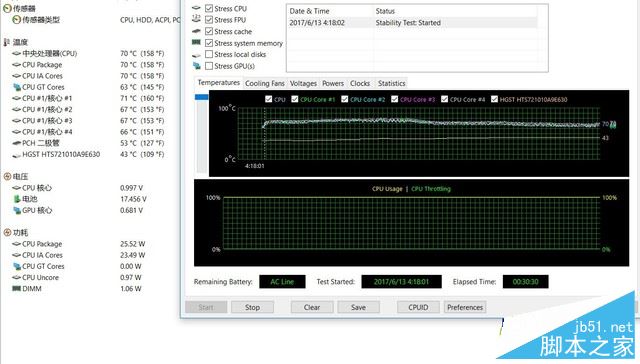Click the CPU icon beside Stress CPU
Screen dimensions: 640x364
(x=196, y=8)
